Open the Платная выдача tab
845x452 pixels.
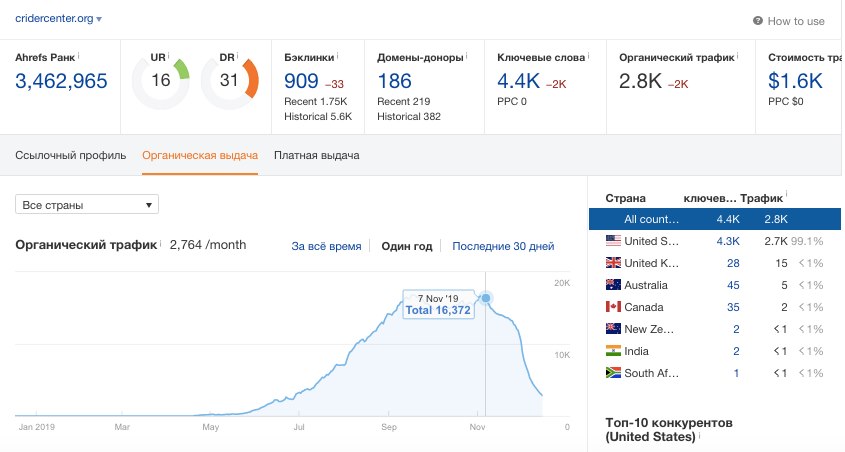click(x=316, y=155)
